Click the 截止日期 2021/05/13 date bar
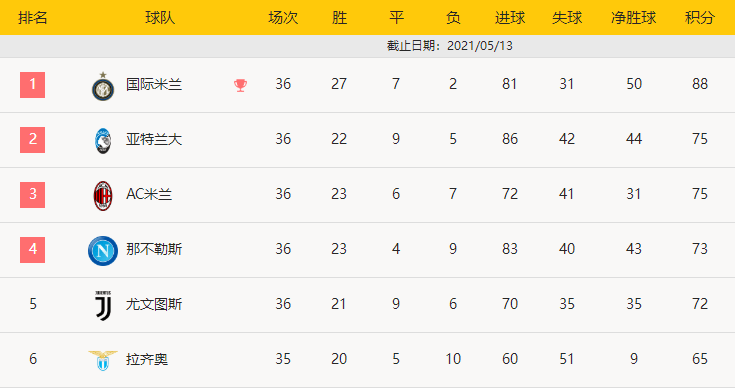The image size is (735, 388). (x=368, y=46)
